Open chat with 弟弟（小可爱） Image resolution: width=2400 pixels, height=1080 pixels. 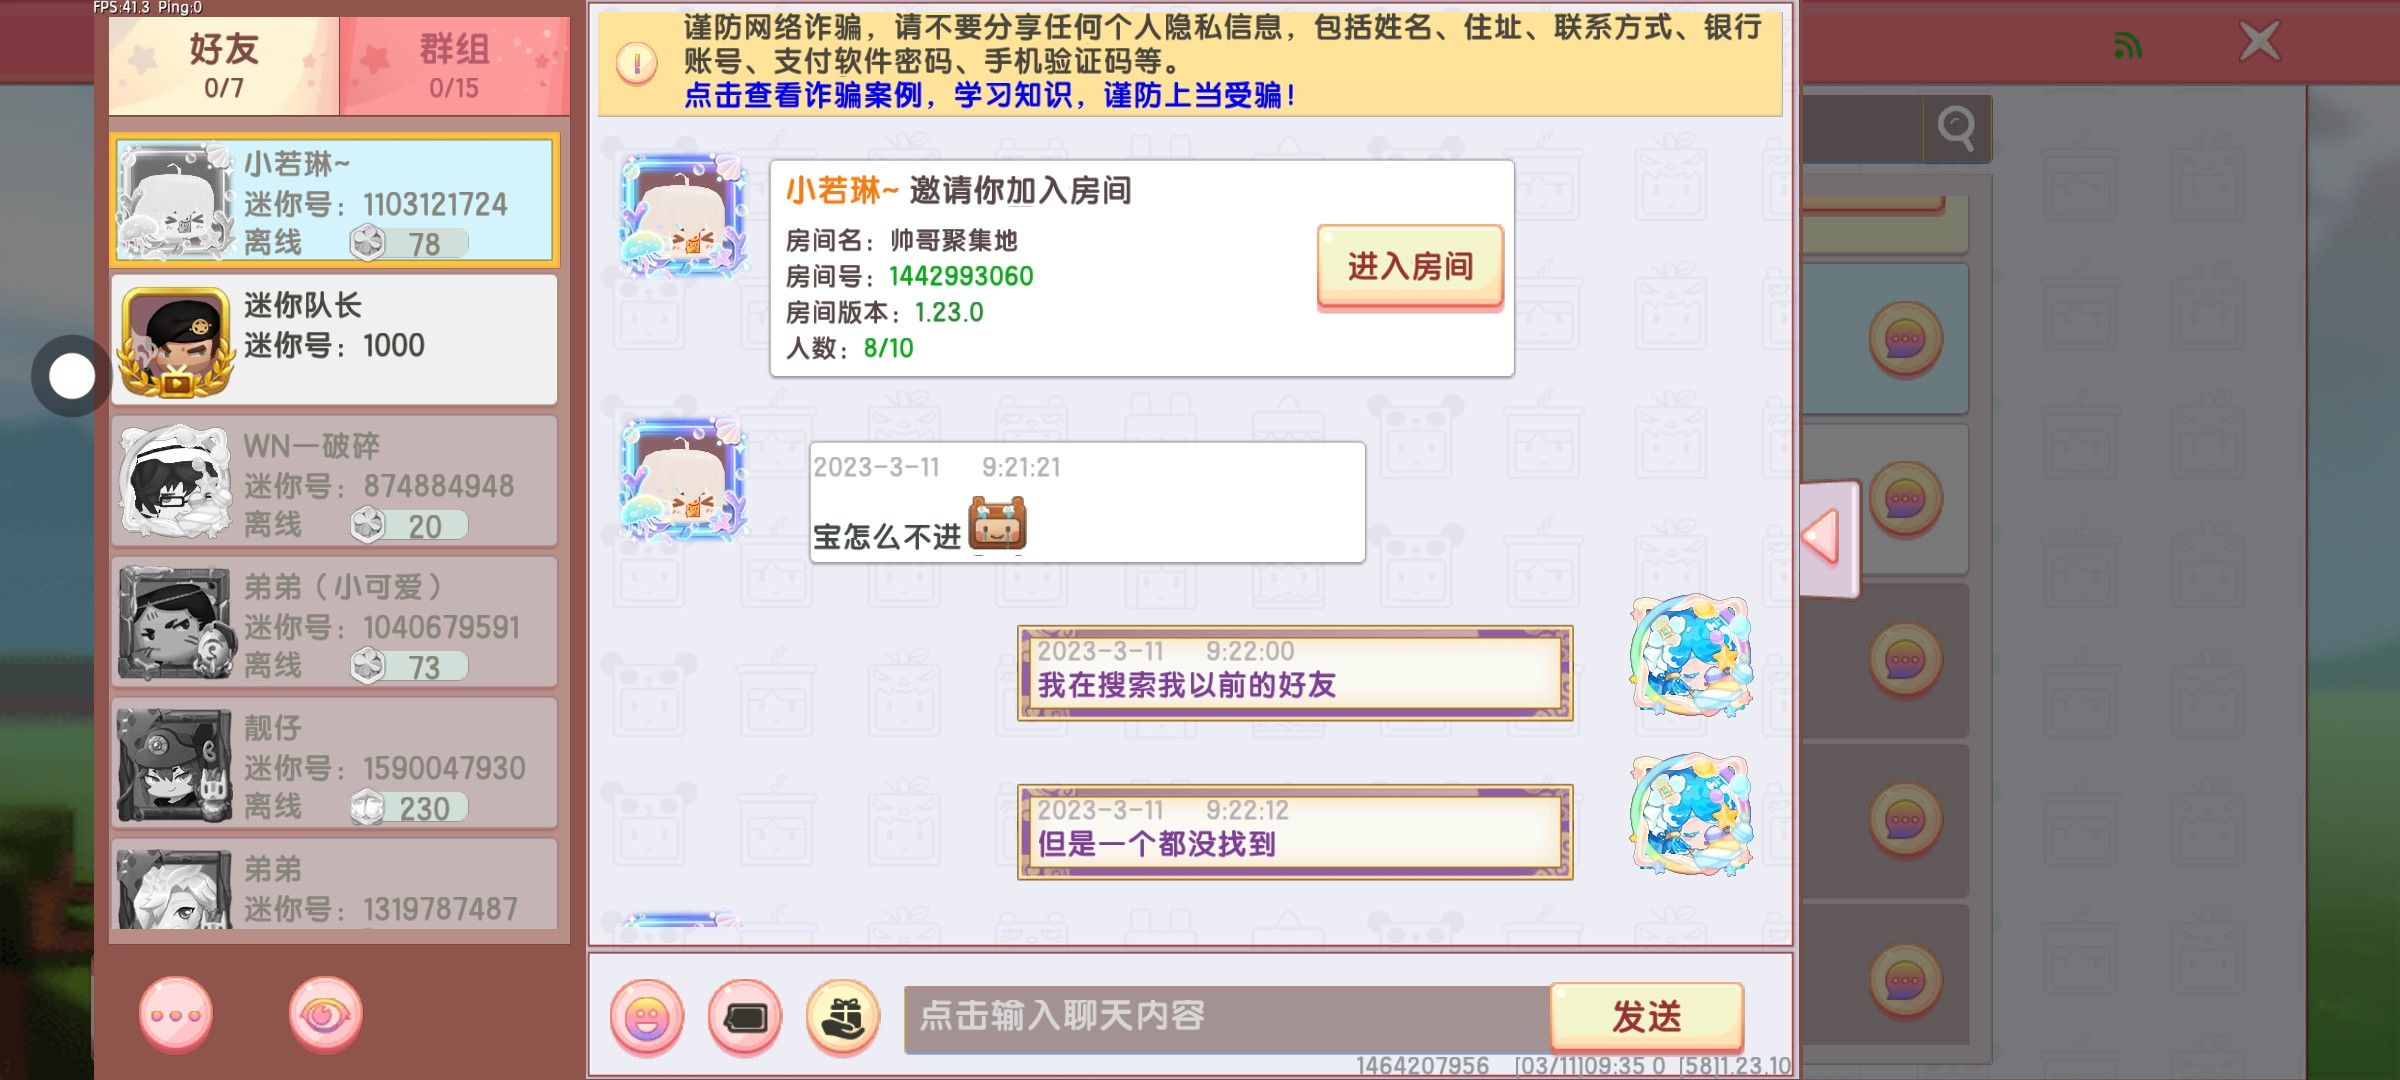[334, 622]
